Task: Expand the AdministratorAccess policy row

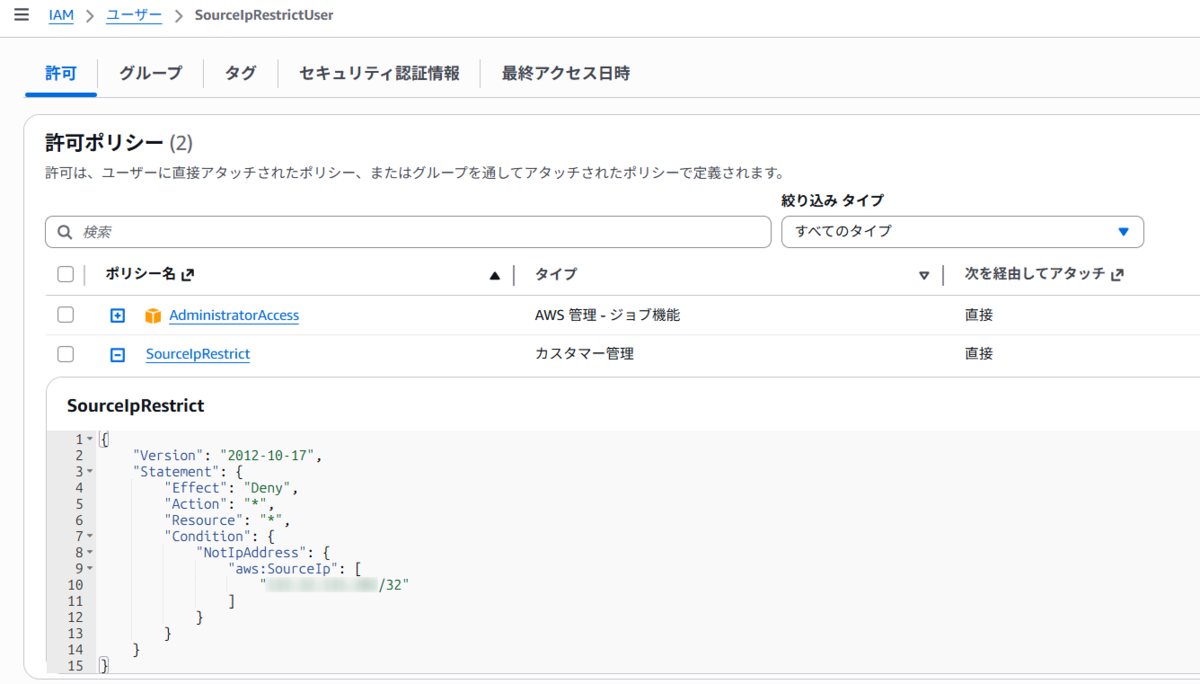Action: [x=118, y=315]
